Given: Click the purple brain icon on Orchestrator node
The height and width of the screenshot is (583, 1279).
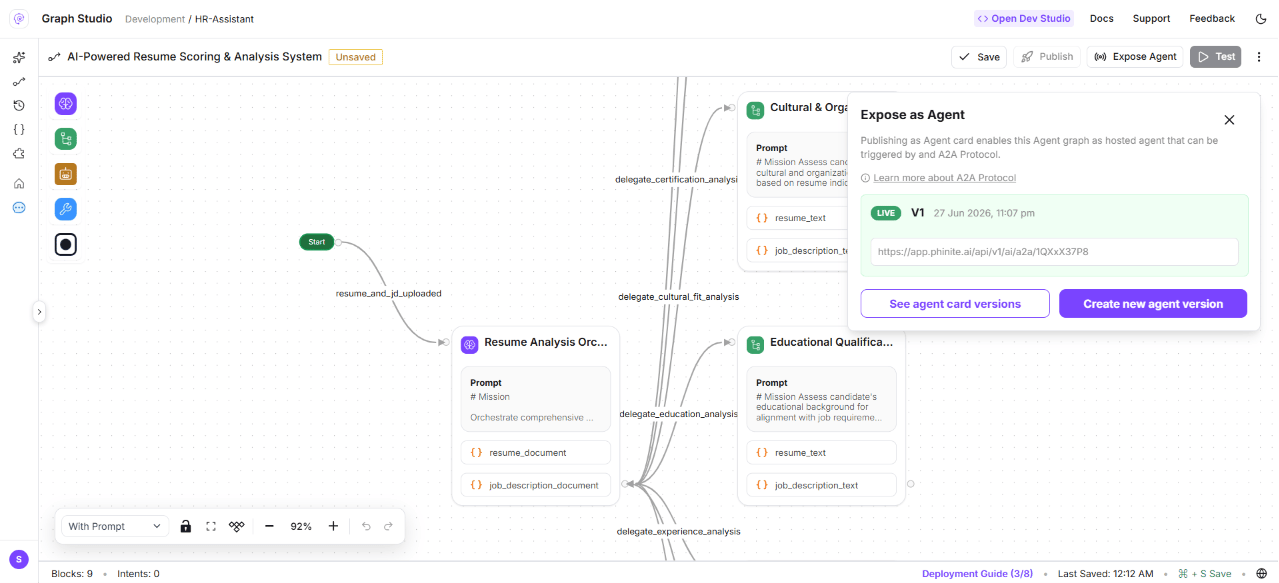Looking at the screenshot, I should click(470, 344).
